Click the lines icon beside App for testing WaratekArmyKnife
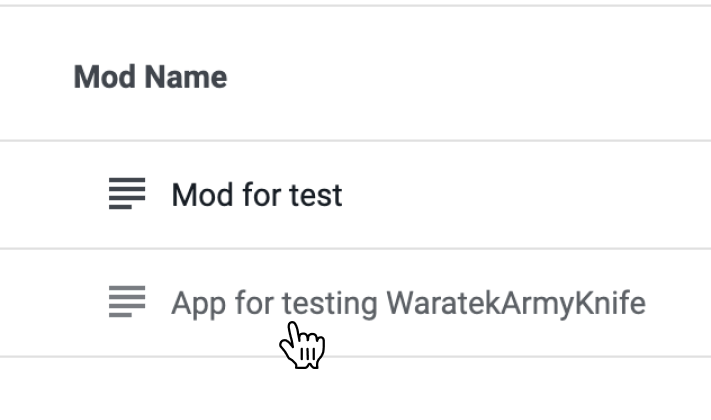Screen dimensions: 711x420 [x=127, y=302]
